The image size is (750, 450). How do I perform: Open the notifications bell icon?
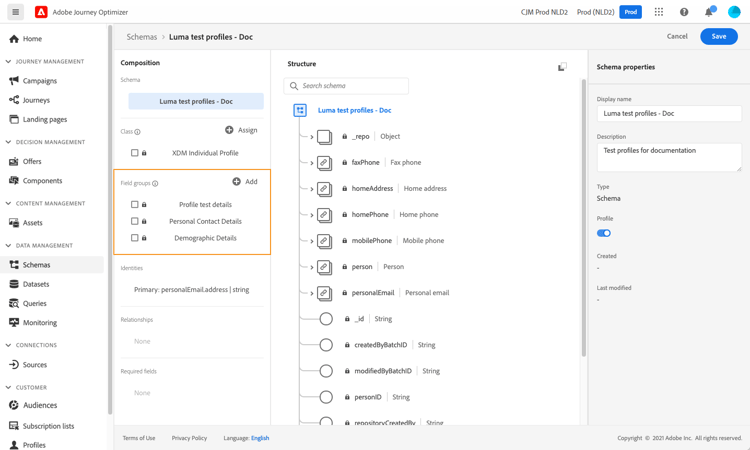[708, 12]
